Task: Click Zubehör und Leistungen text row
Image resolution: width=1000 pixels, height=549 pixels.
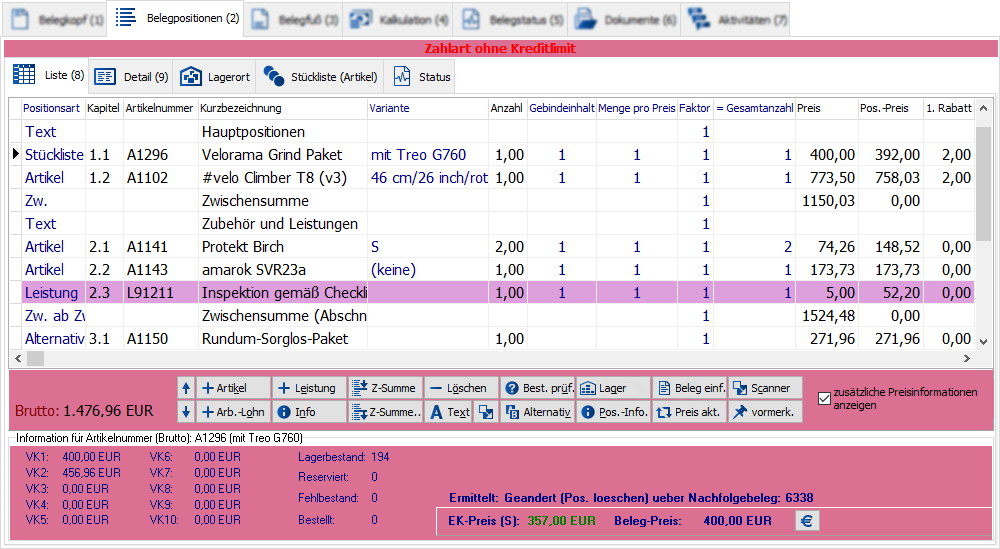Action: coord(491,224)
